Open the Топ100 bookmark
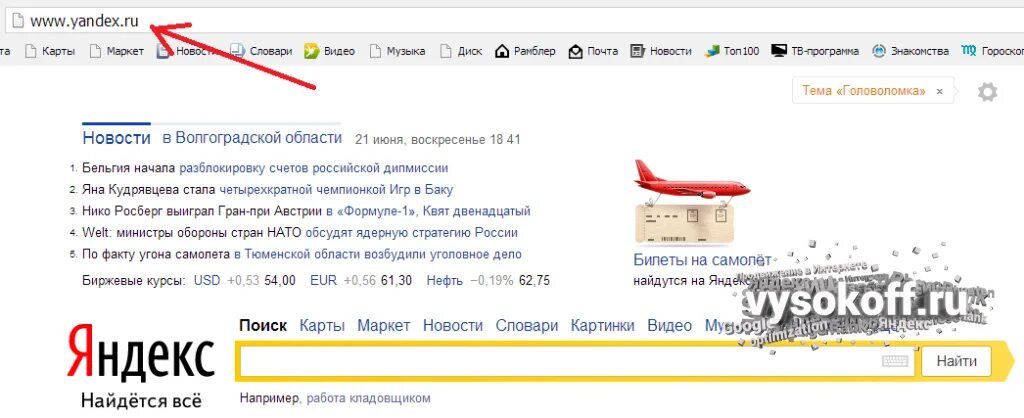The height and width of the screenshot is (418, 1024). coord(732,51)
